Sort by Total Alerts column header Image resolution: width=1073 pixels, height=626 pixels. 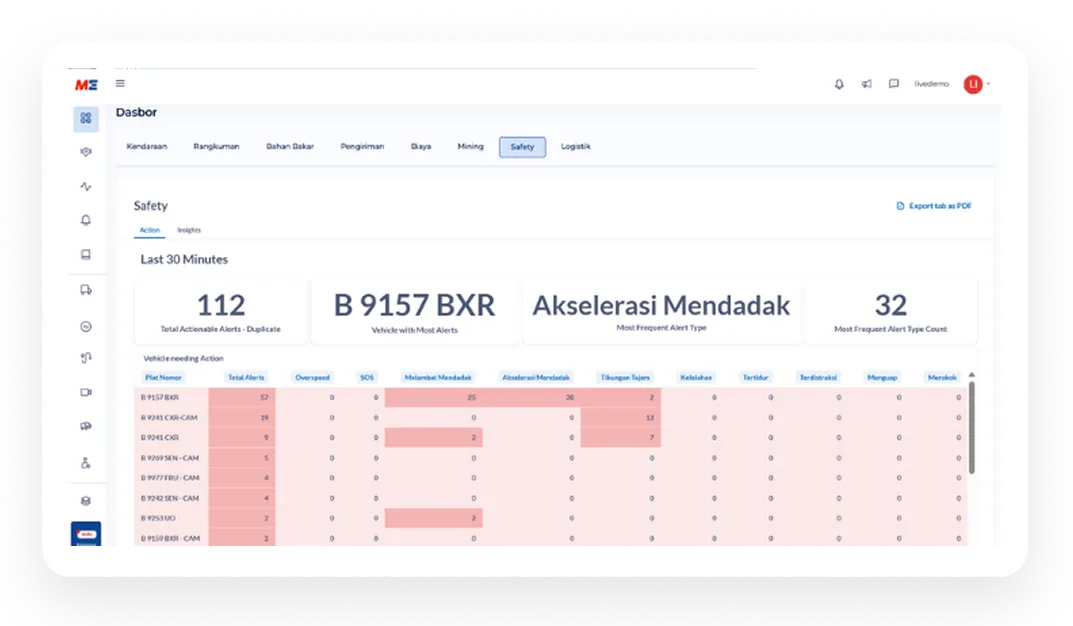coord(246,377)
